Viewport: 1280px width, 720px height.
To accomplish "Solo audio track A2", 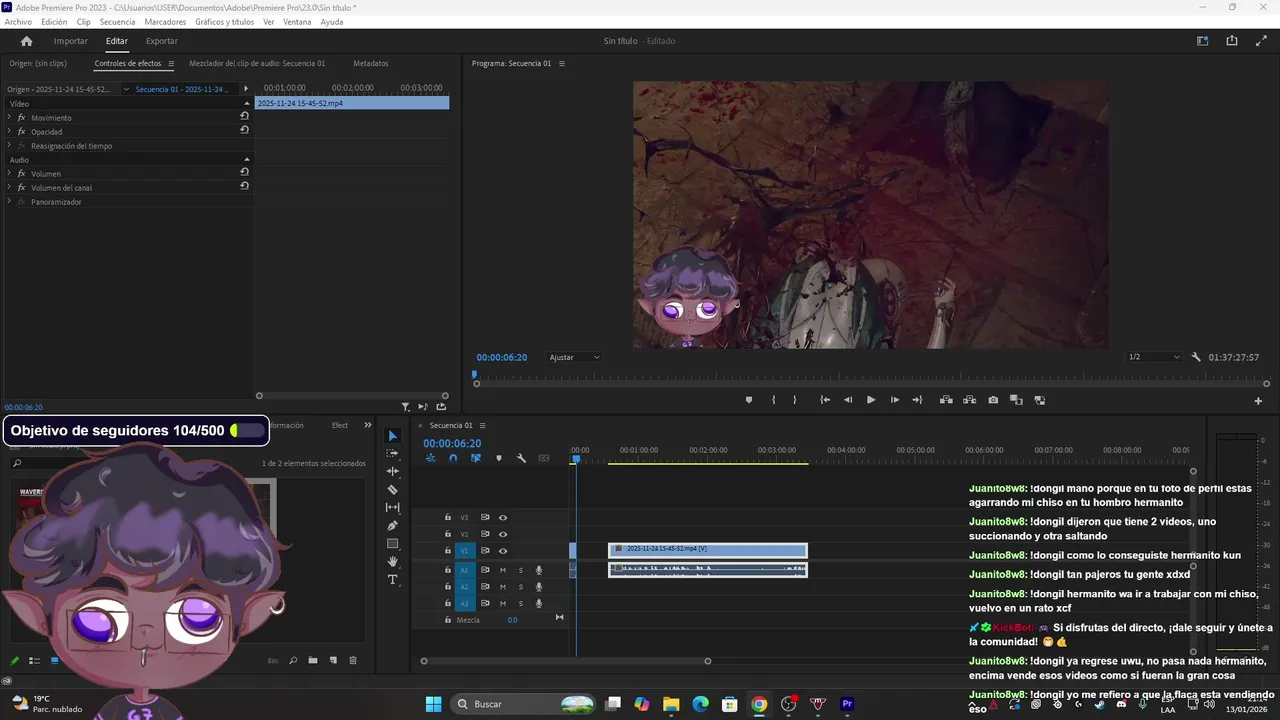I will point(520,587).
